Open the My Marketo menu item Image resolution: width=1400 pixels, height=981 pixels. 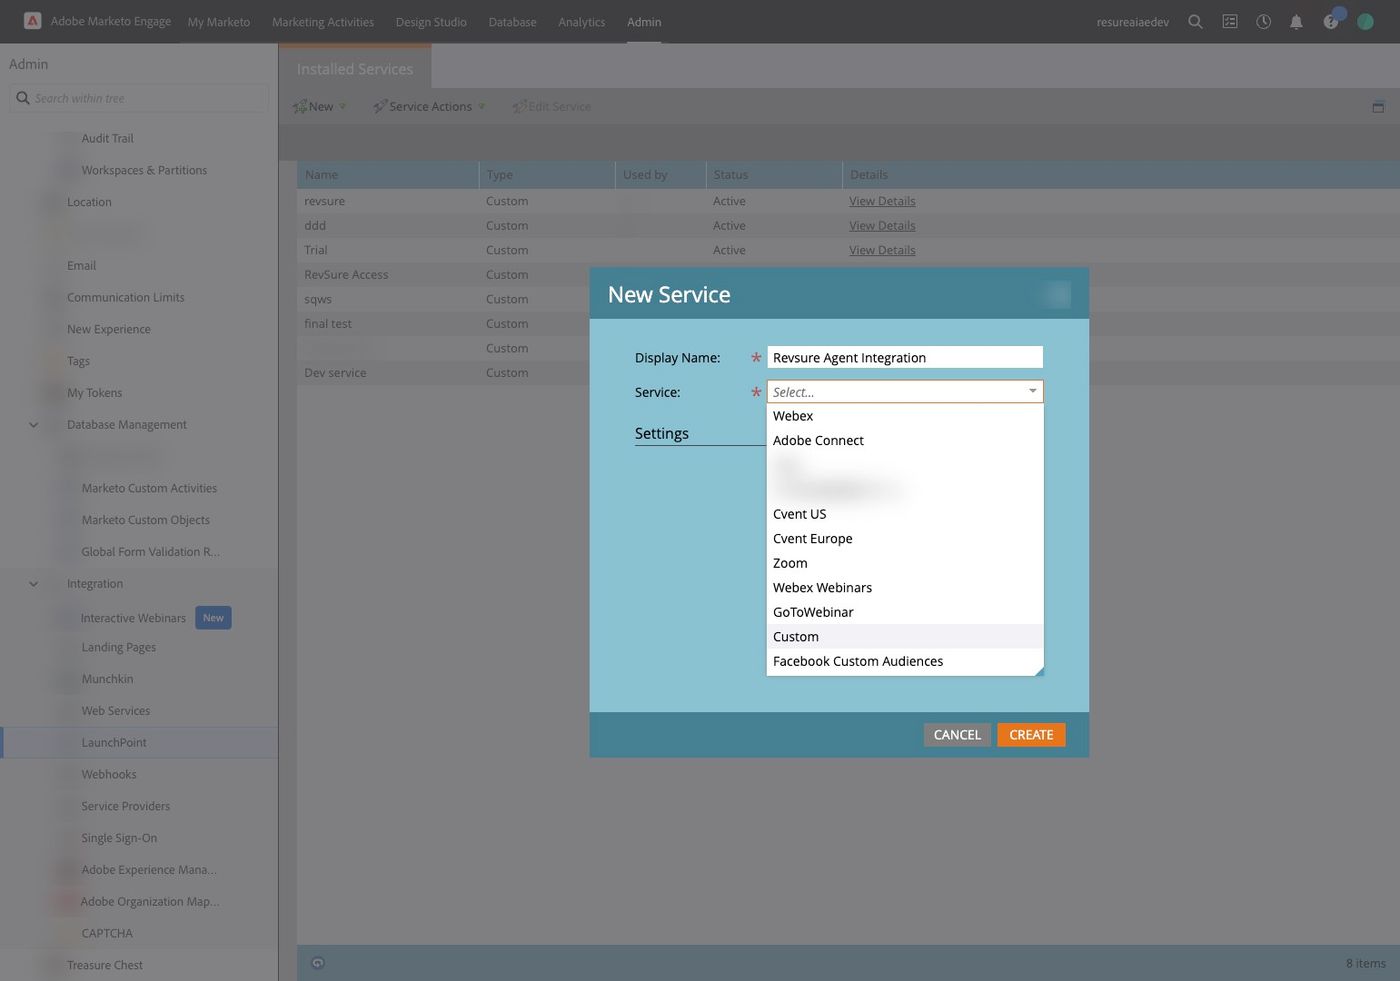[x=219, y=22]
